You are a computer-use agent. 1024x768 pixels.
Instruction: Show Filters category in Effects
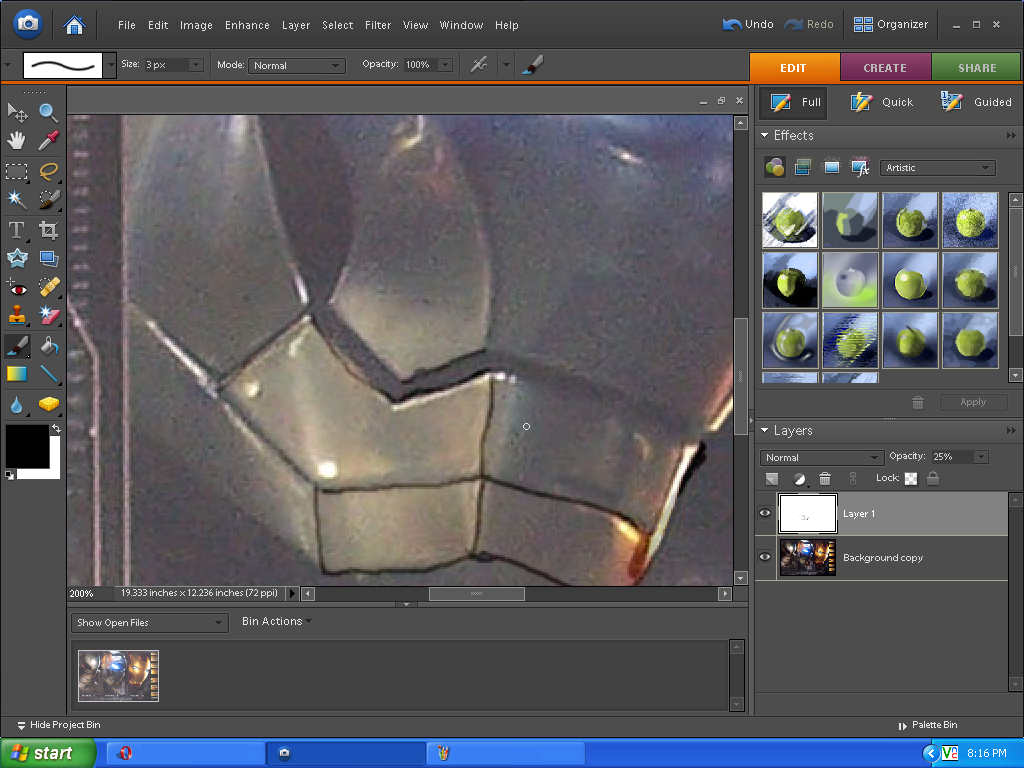[x=775, y=168]
